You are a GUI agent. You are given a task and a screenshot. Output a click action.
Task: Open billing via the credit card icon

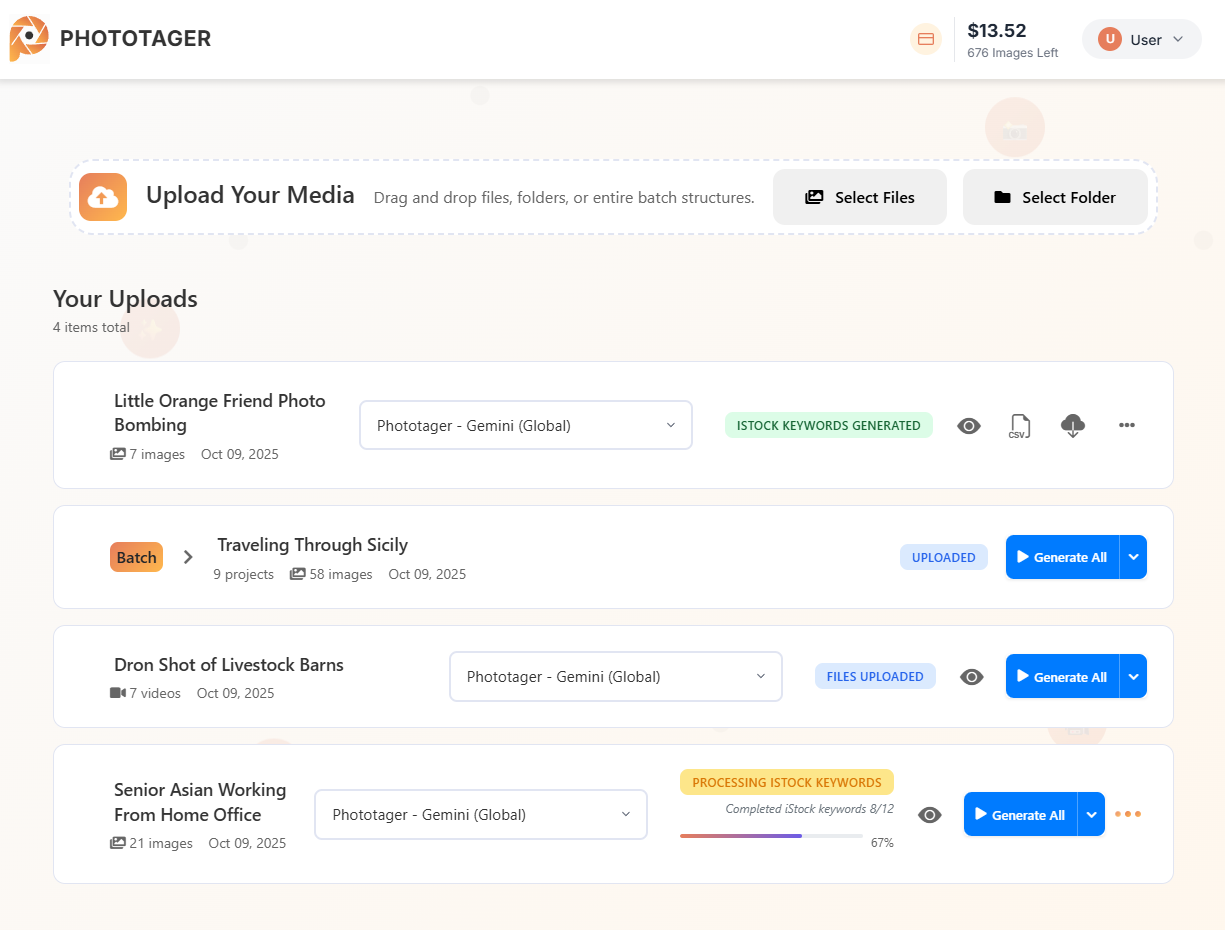(x=925, y=39)
